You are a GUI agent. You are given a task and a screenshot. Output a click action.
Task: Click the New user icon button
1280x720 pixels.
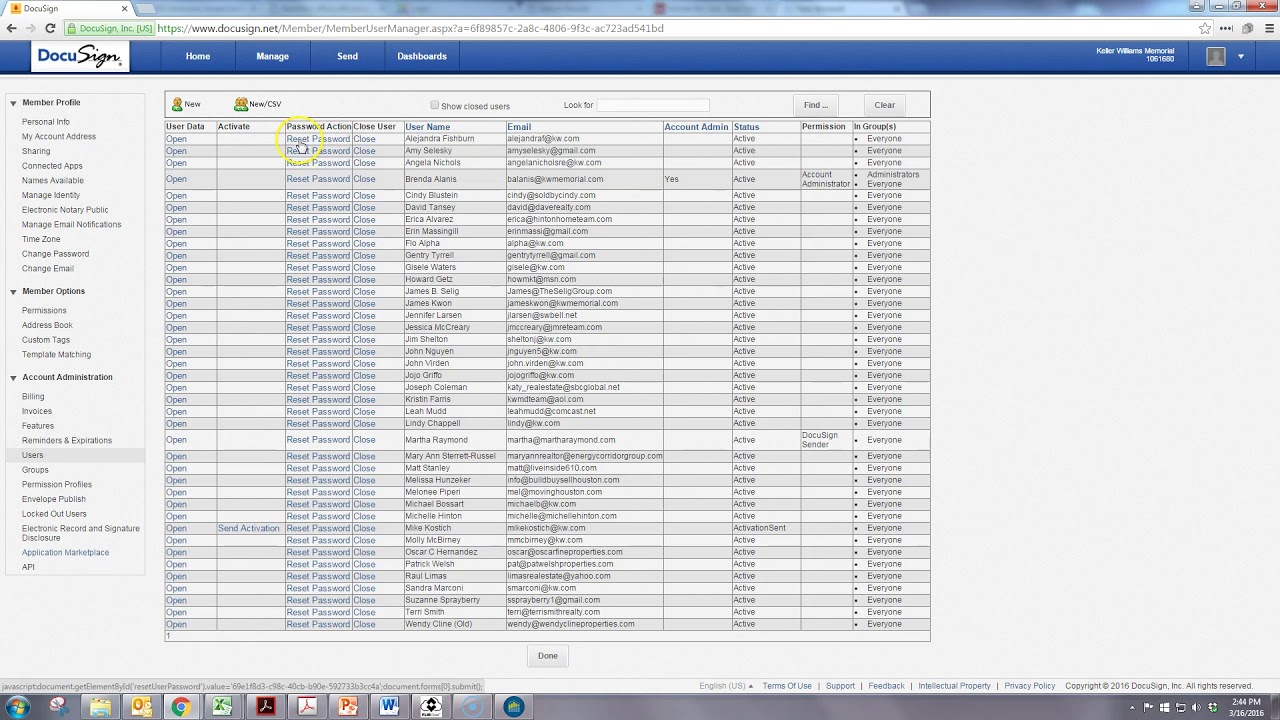click(x=186, y=104)
